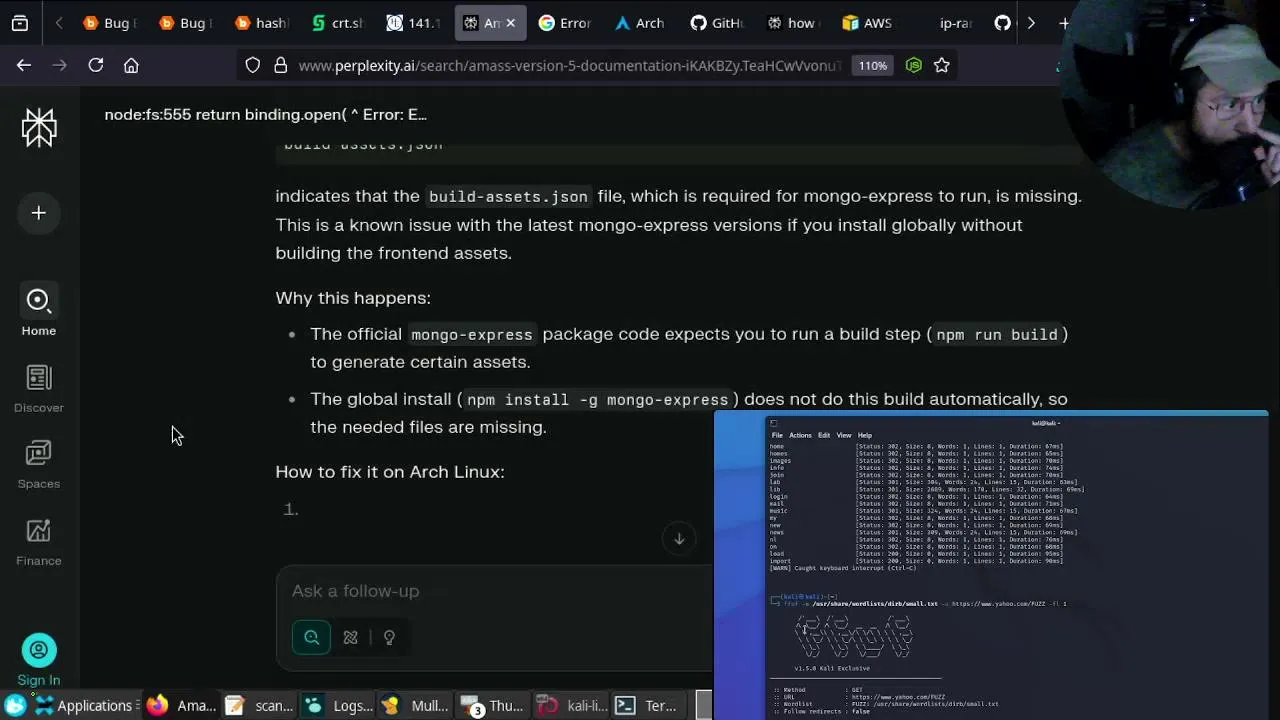Click the 'build-assets.json' inline code
The image size is (1280, 720).
pyautogui.click(x=508, y=197)
